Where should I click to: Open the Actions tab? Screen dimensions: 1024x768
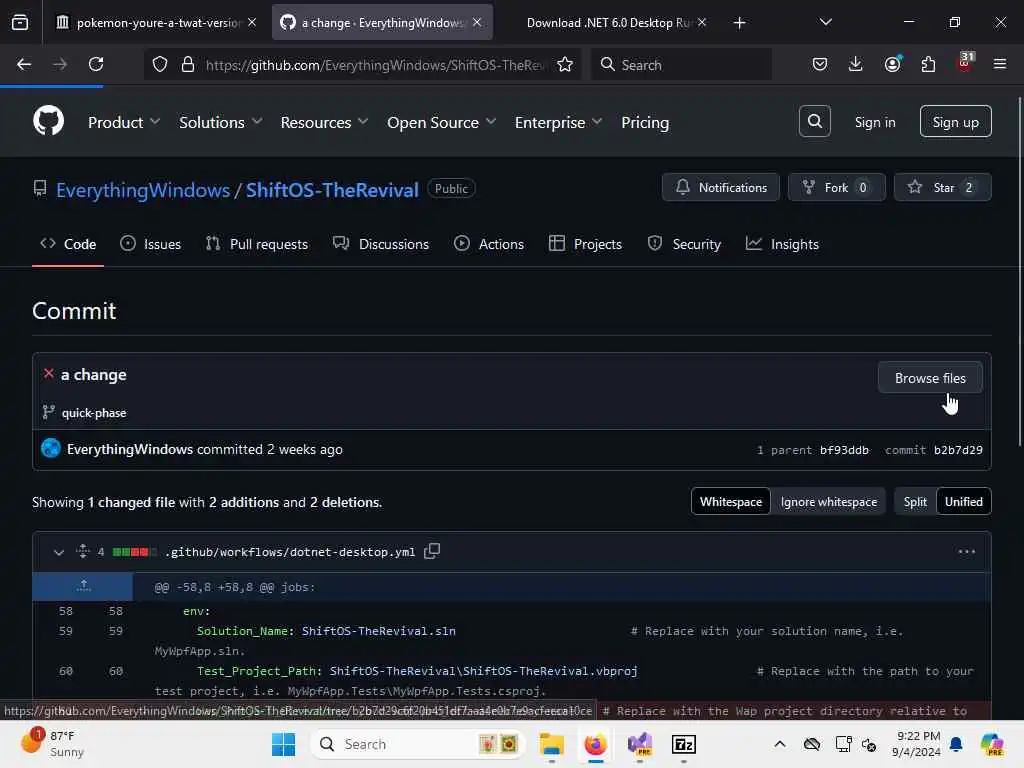click(489, 244)
